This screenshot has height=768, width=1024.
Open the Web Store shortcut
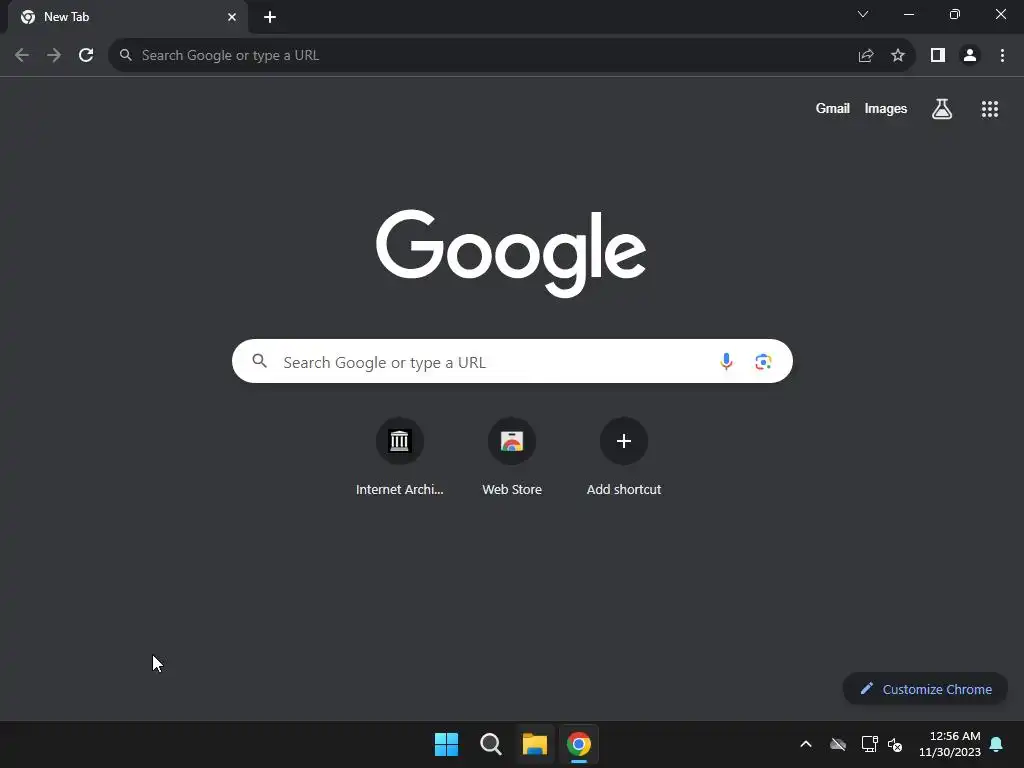point(512,458)
